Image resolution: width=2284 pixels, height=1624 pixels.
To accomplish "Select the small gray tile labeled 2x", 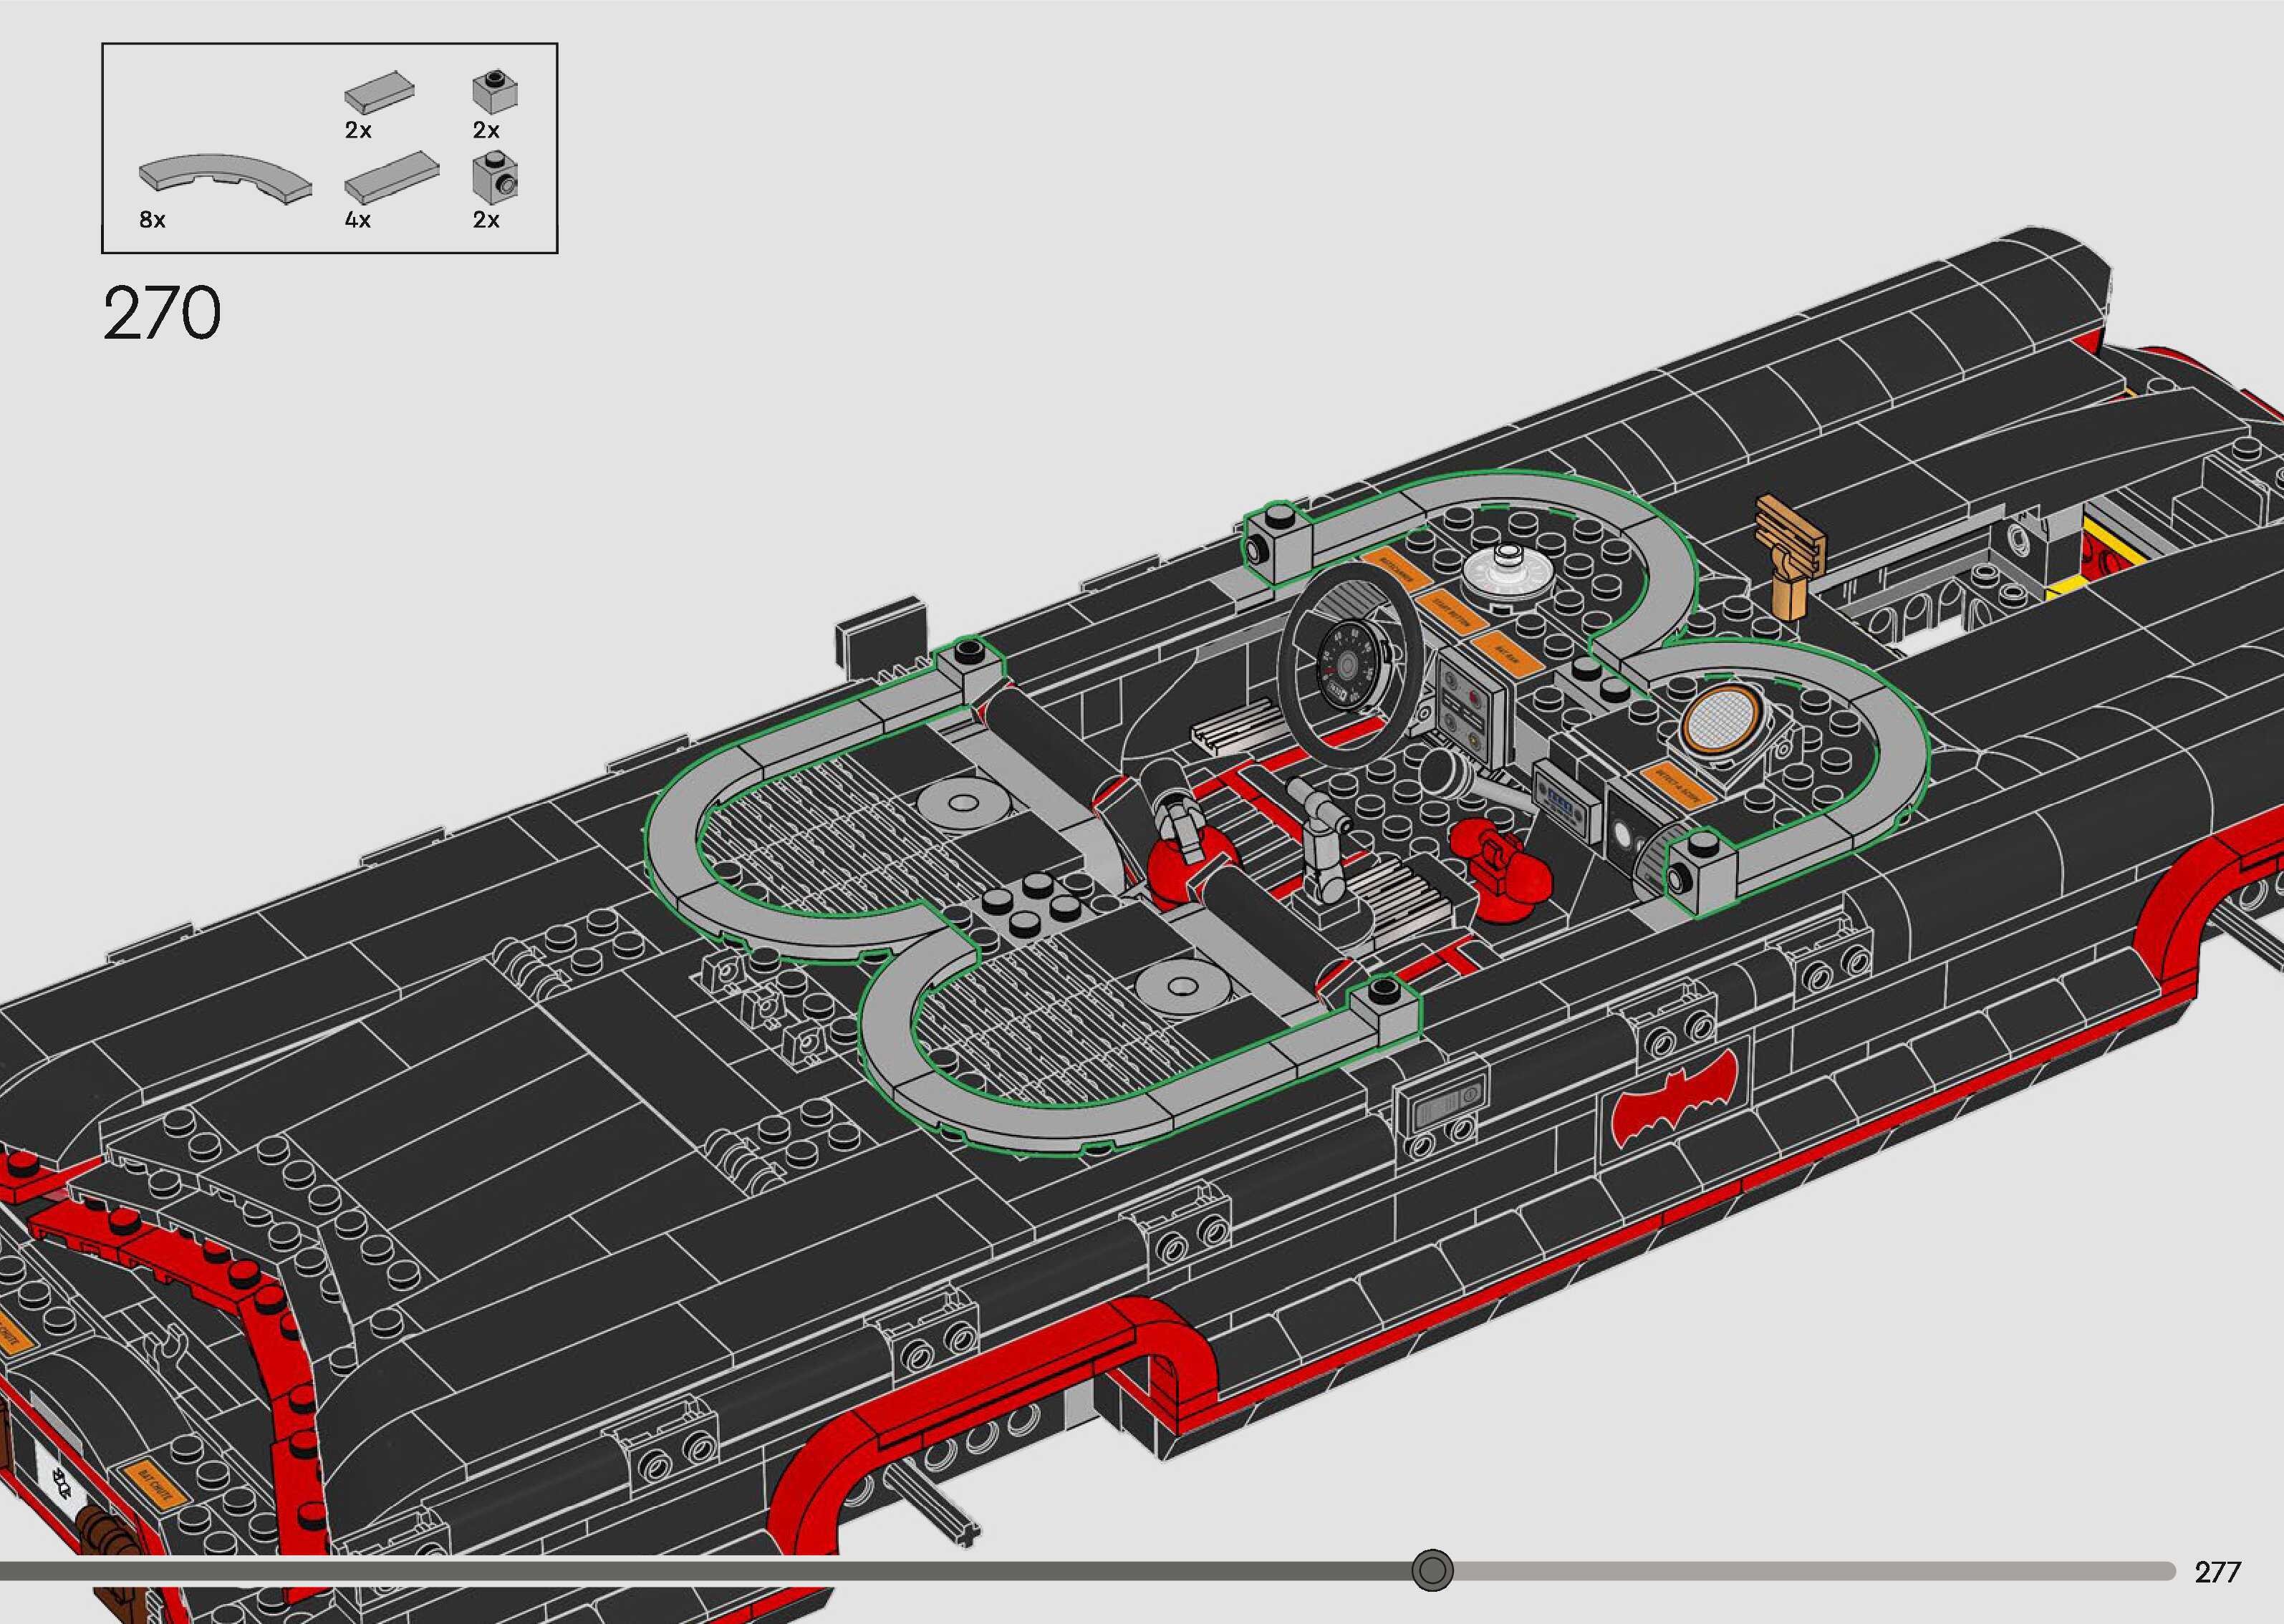I will (x=379, y=92).
